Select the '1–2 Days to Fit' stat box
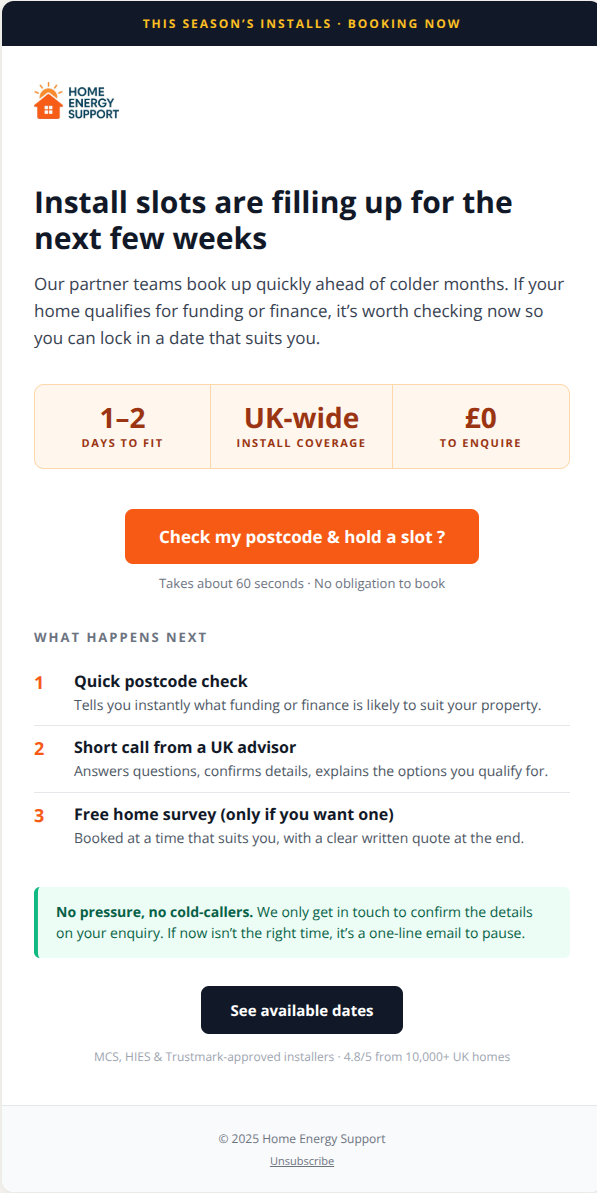 (122, 426)
